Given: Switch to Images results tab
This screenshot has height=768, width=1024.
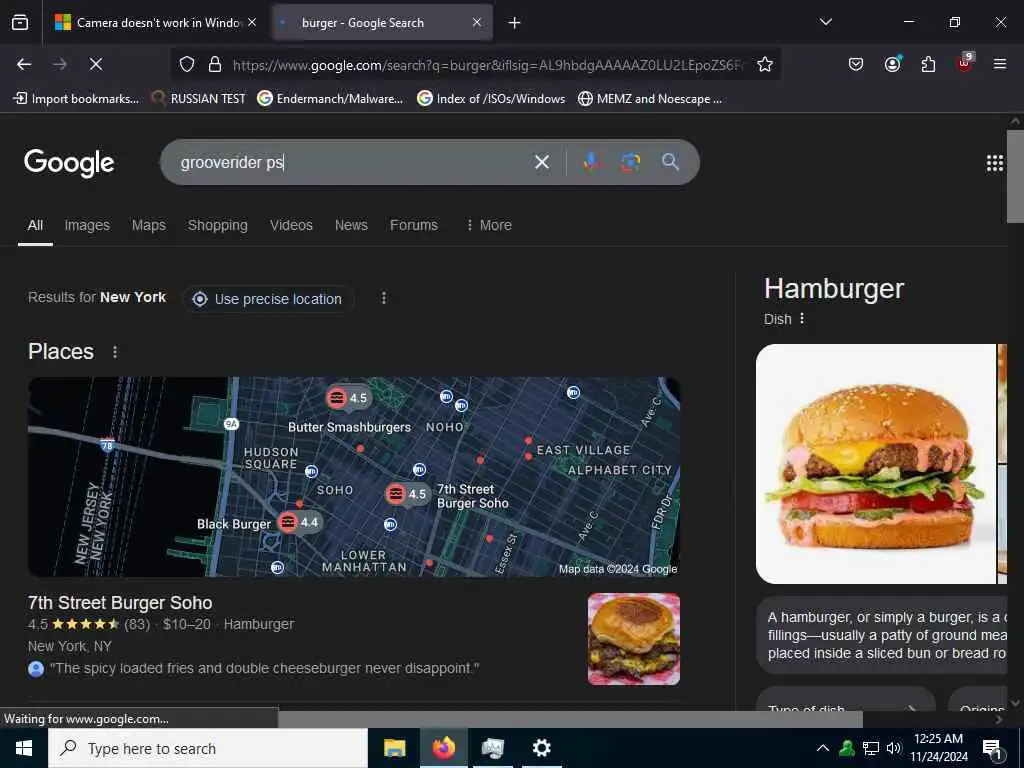Looking at the screenshot, I should tap(87, 225).
